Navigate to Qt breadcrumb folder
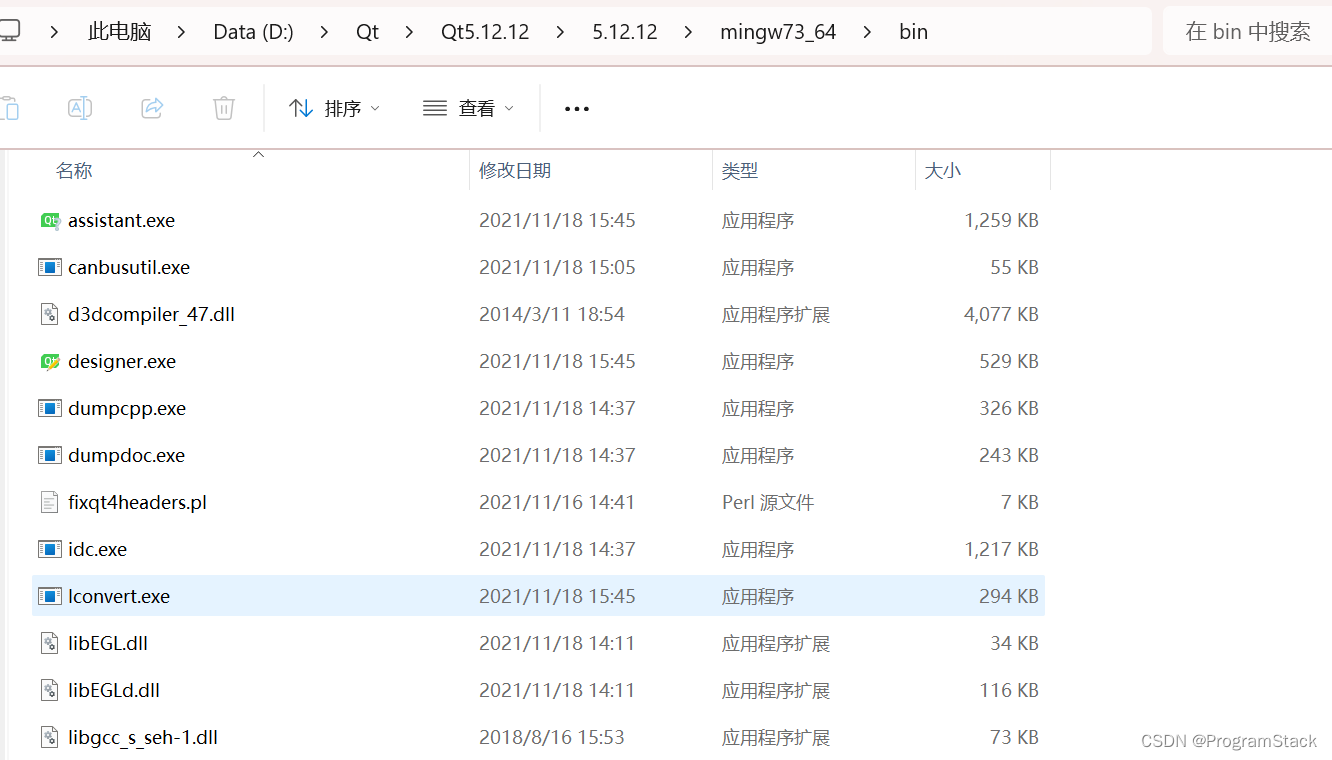The width and height of the screenshot is (1332, 760). (367, 32)
